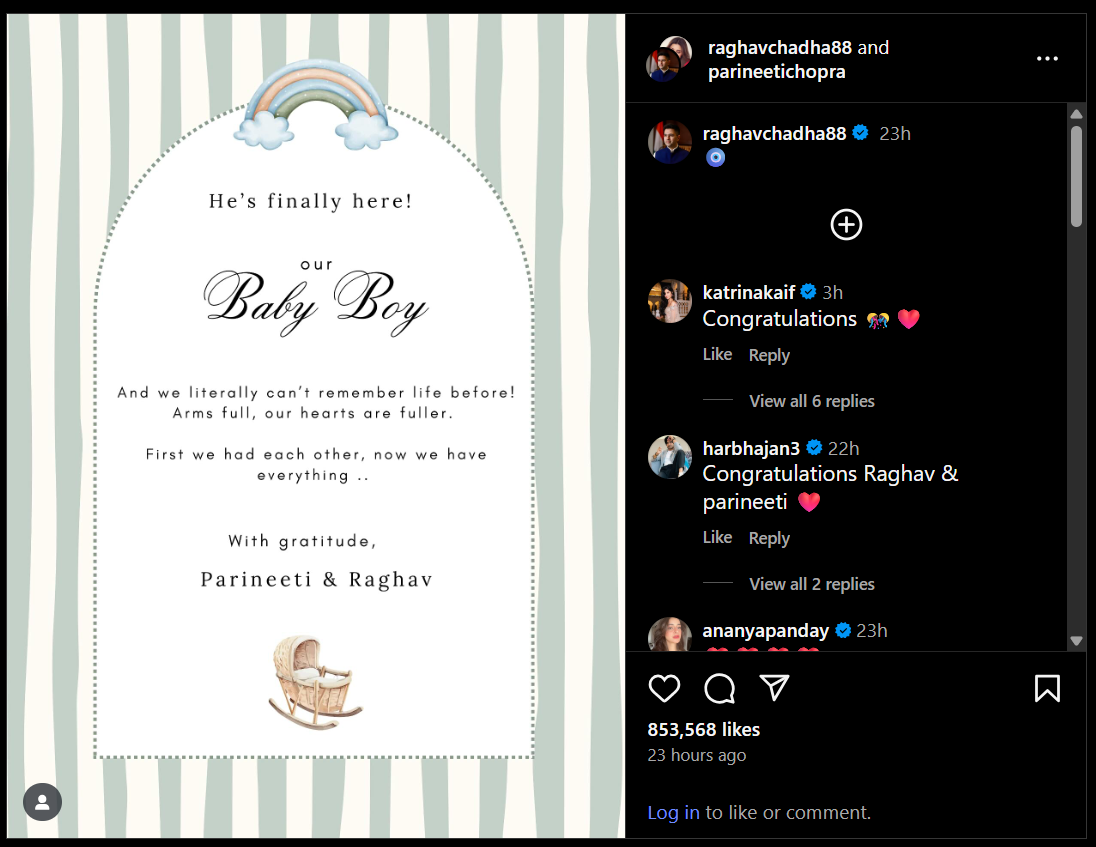The width and height of the screenshot is (1096, 847).
Task: Click Log in link
Action: (673, 812)
